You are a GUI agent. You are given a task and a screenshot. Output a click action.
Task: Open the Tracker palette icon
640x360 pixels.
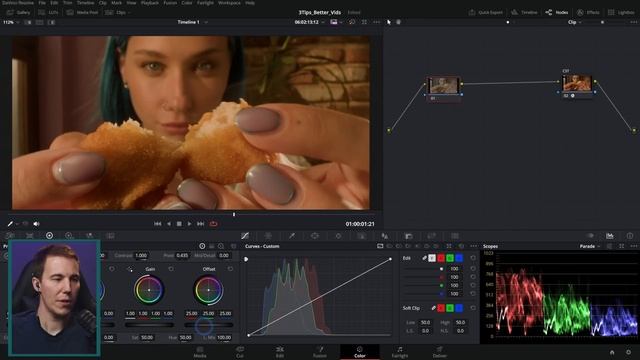338,236
